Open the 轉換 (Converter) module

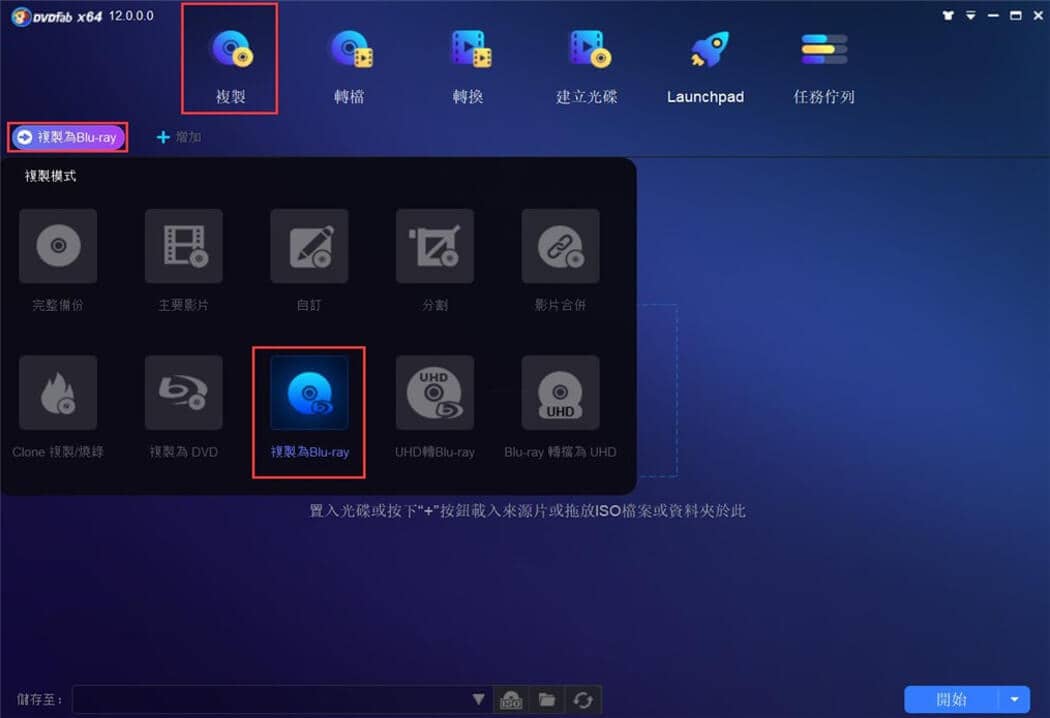point(468,66)
